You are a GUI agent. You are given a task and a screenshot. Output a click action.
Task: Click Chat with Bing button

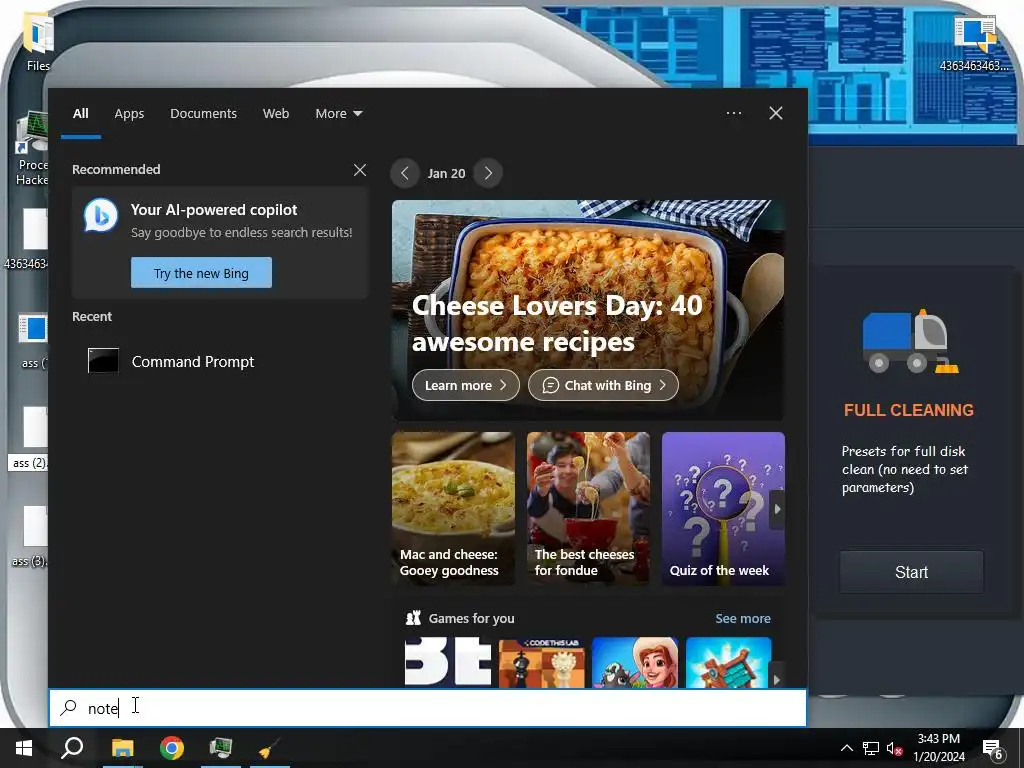pyautogui.click(x=603, y=385)
